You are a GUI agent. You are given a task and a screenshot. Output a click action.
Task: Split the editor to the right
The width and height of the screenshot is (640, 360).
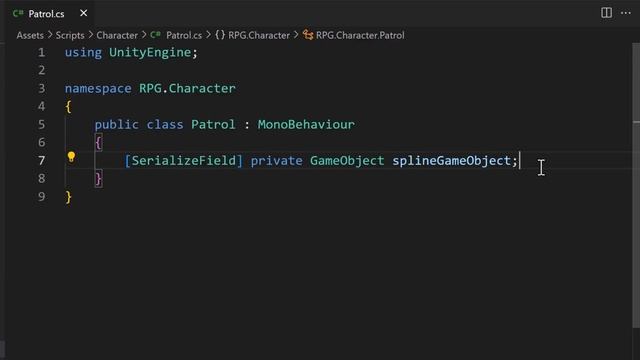606,13
